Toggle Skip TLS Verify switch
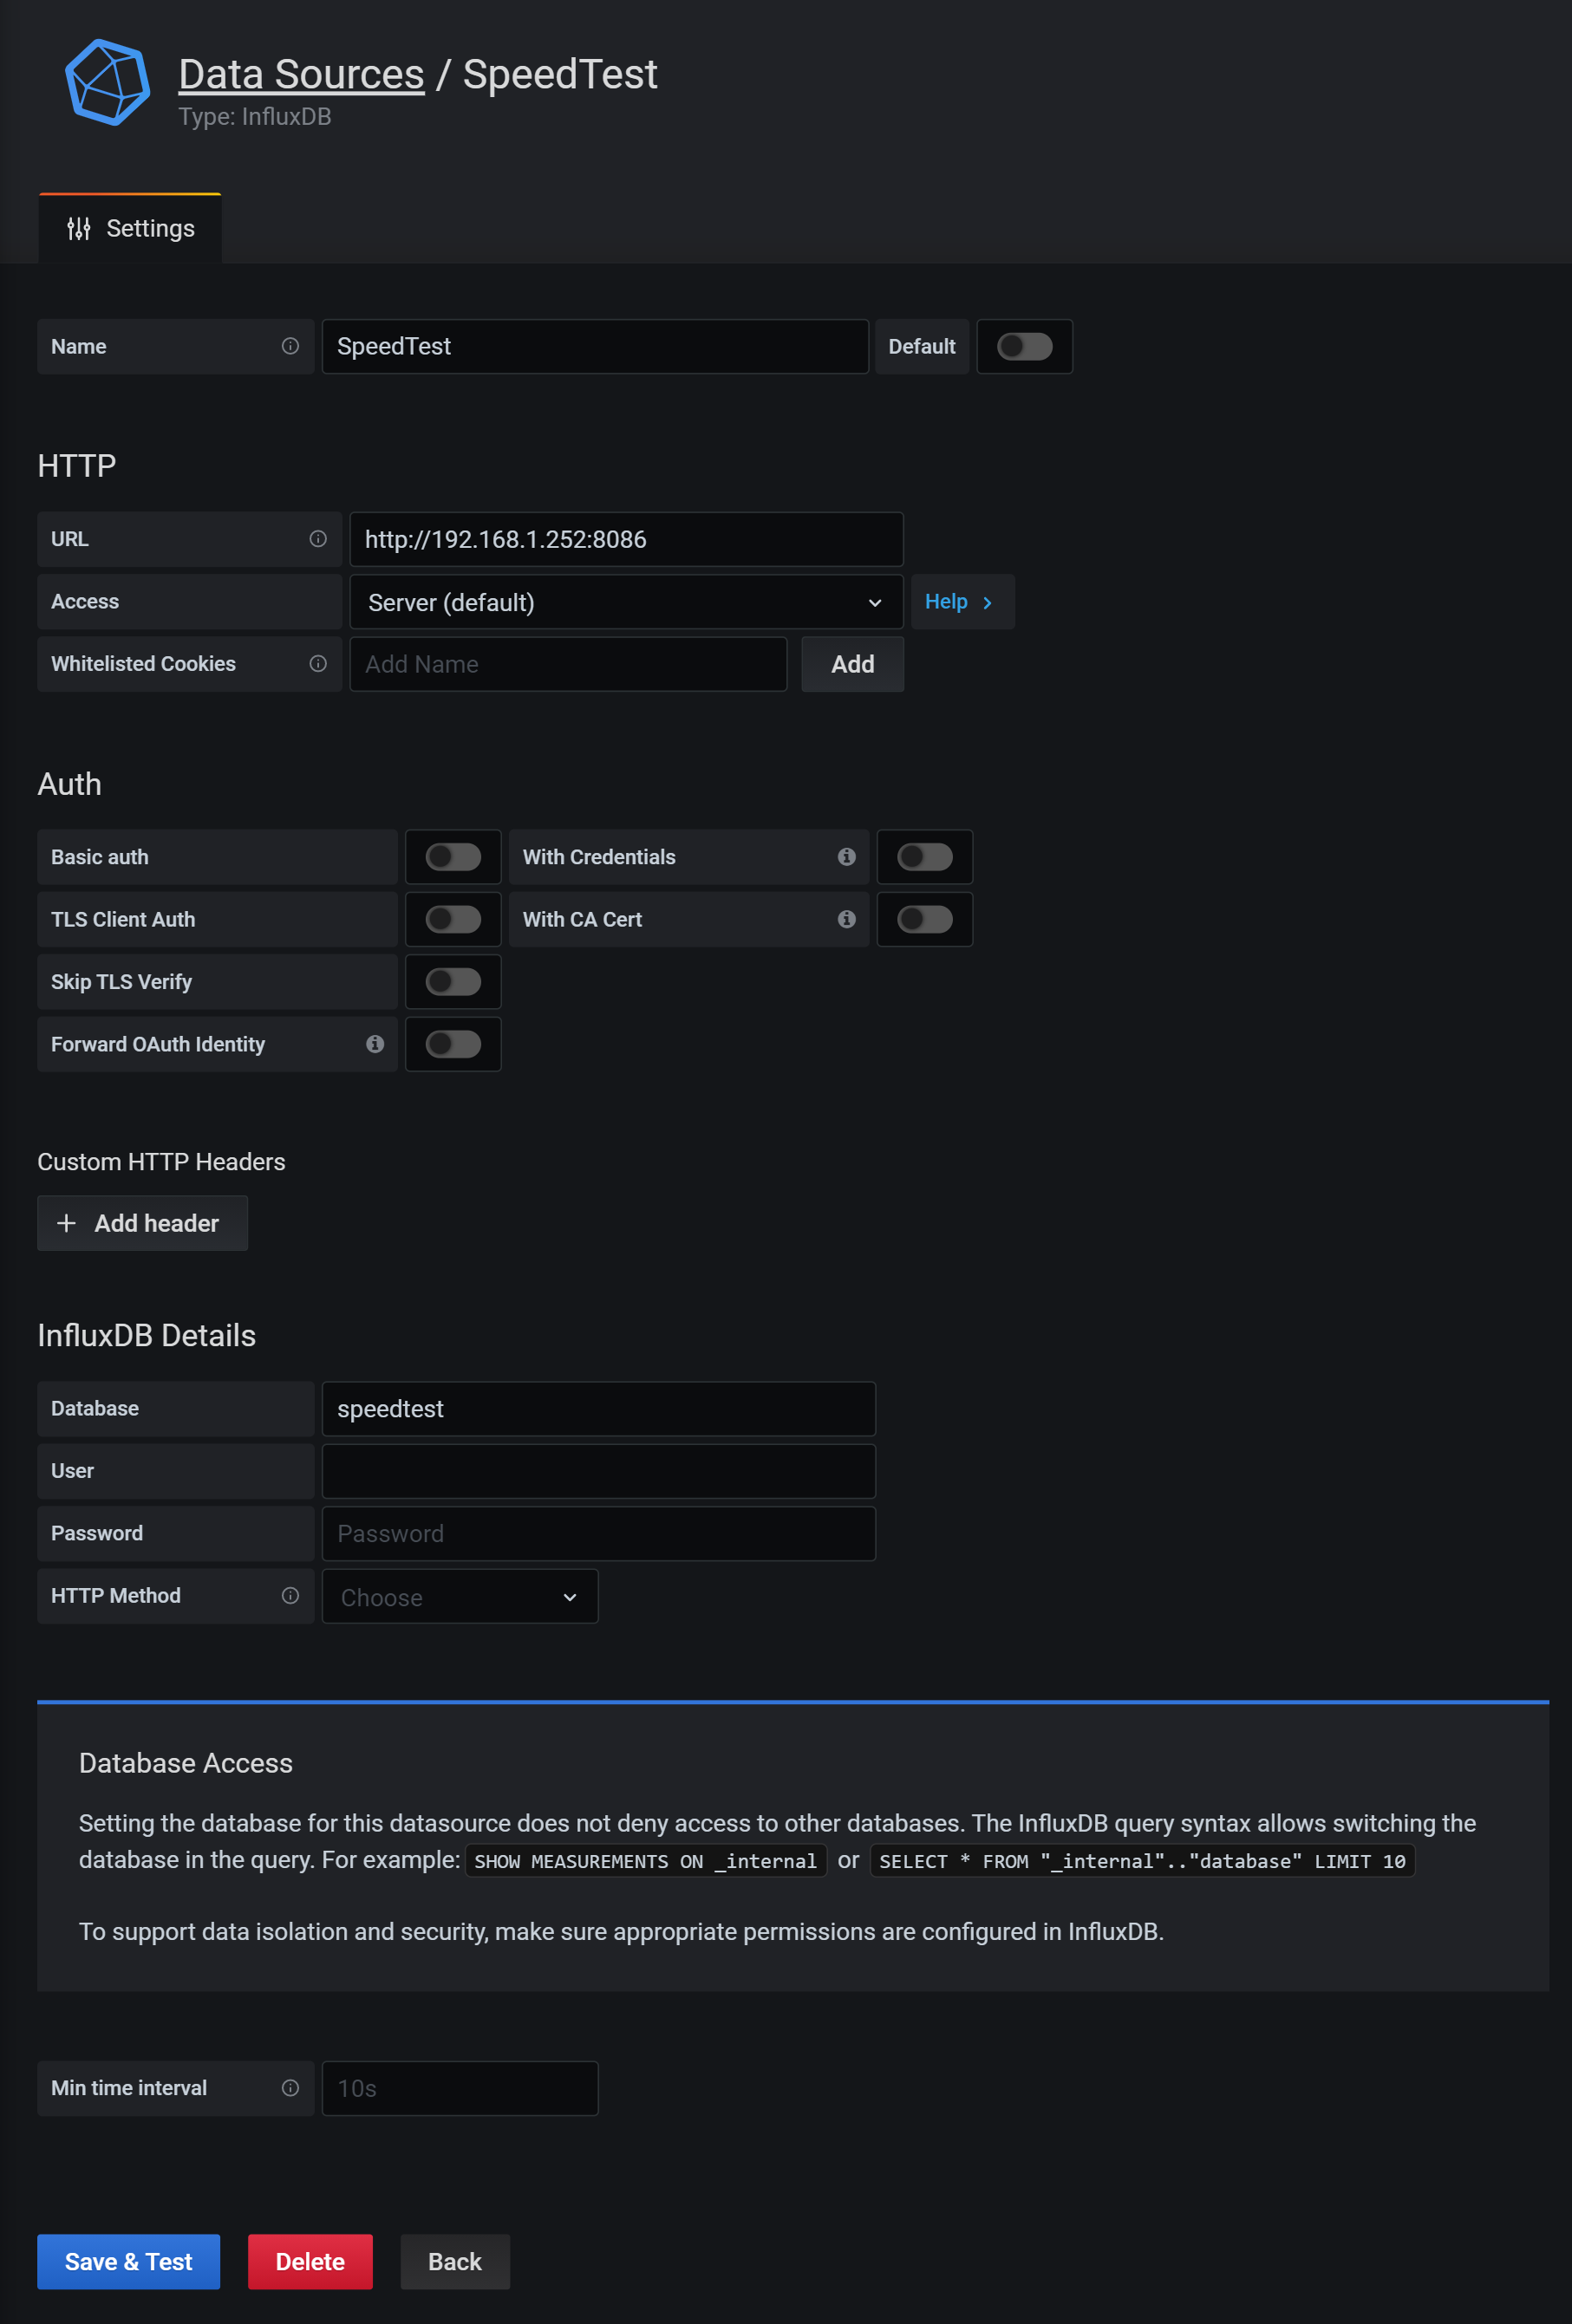Image resolution: width=1572 pixels, height=2324 pixels. pyautogui.click(x=453, y=982)
